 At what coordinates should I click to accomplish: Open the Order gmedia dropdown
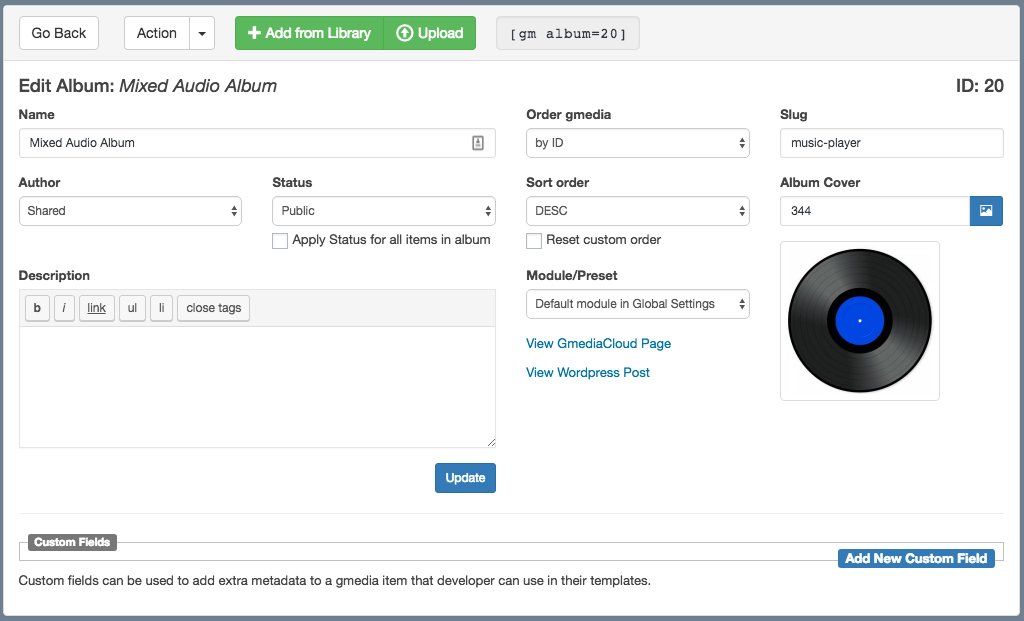click(637, 143)
